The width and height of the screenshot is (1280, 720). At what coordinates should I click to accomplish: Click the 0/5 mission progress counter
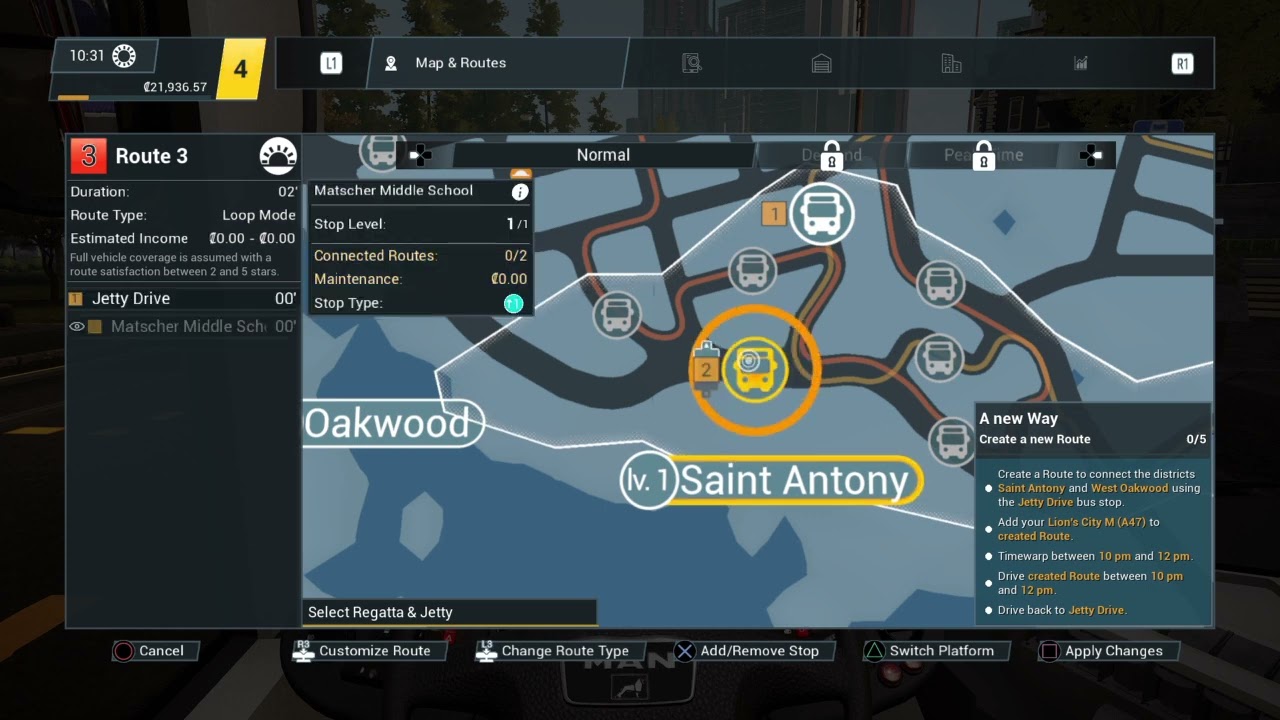click(x=1196, y=439)
